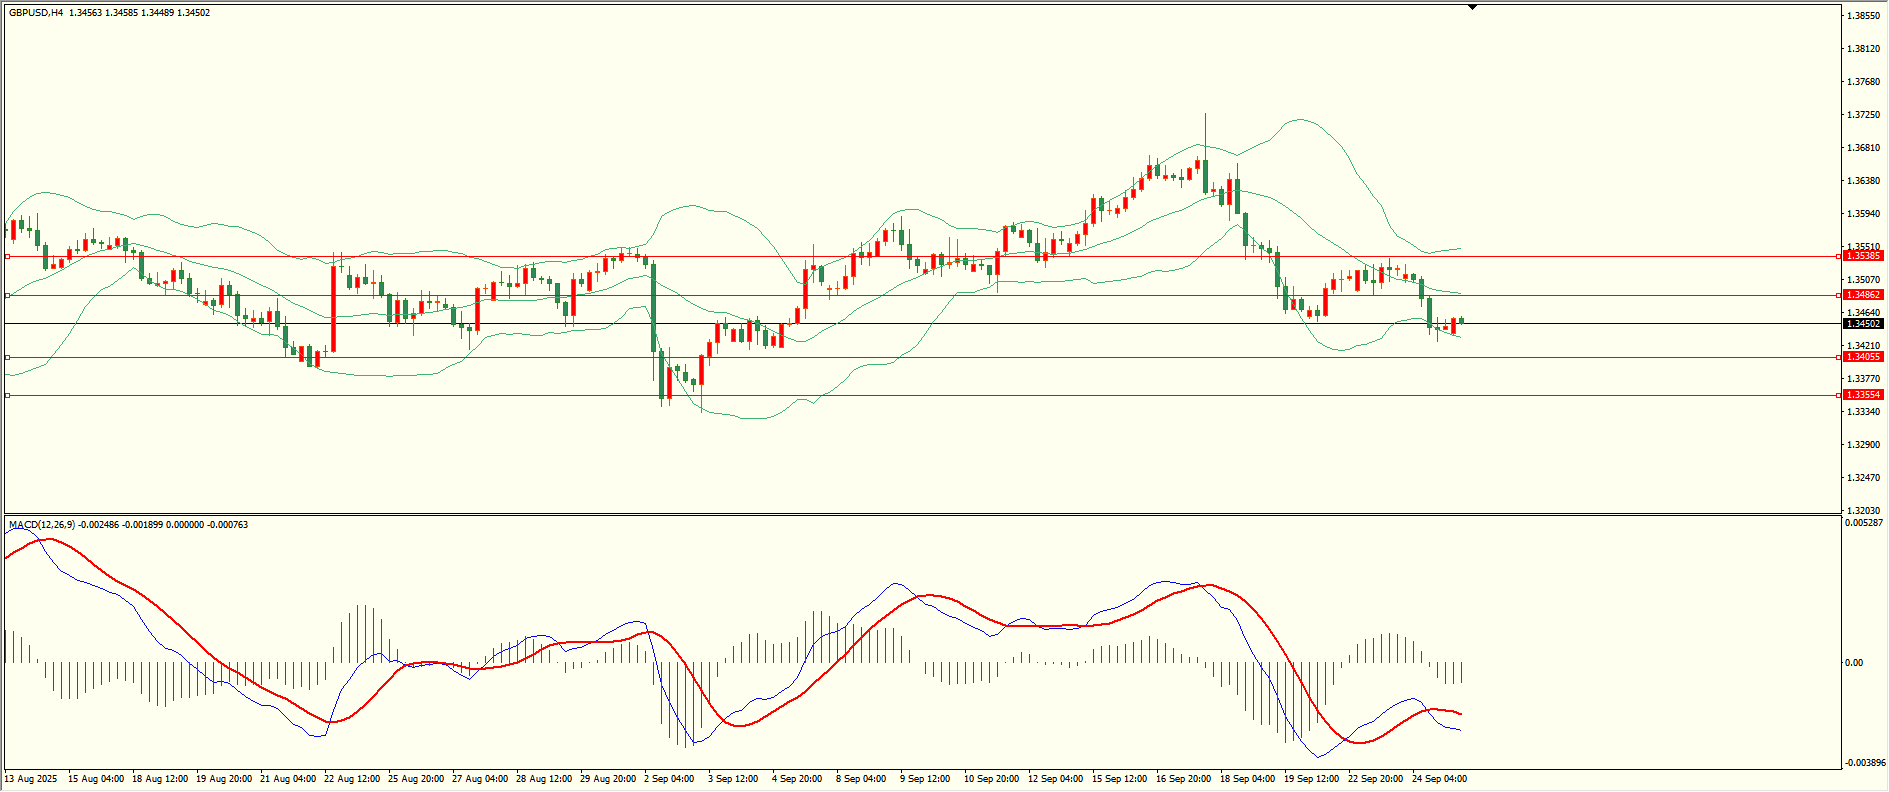The height and width of the screenshot is (792, 1889).
Task: Click the chart shift triangle marker at top
Action: pos(1472,7)
